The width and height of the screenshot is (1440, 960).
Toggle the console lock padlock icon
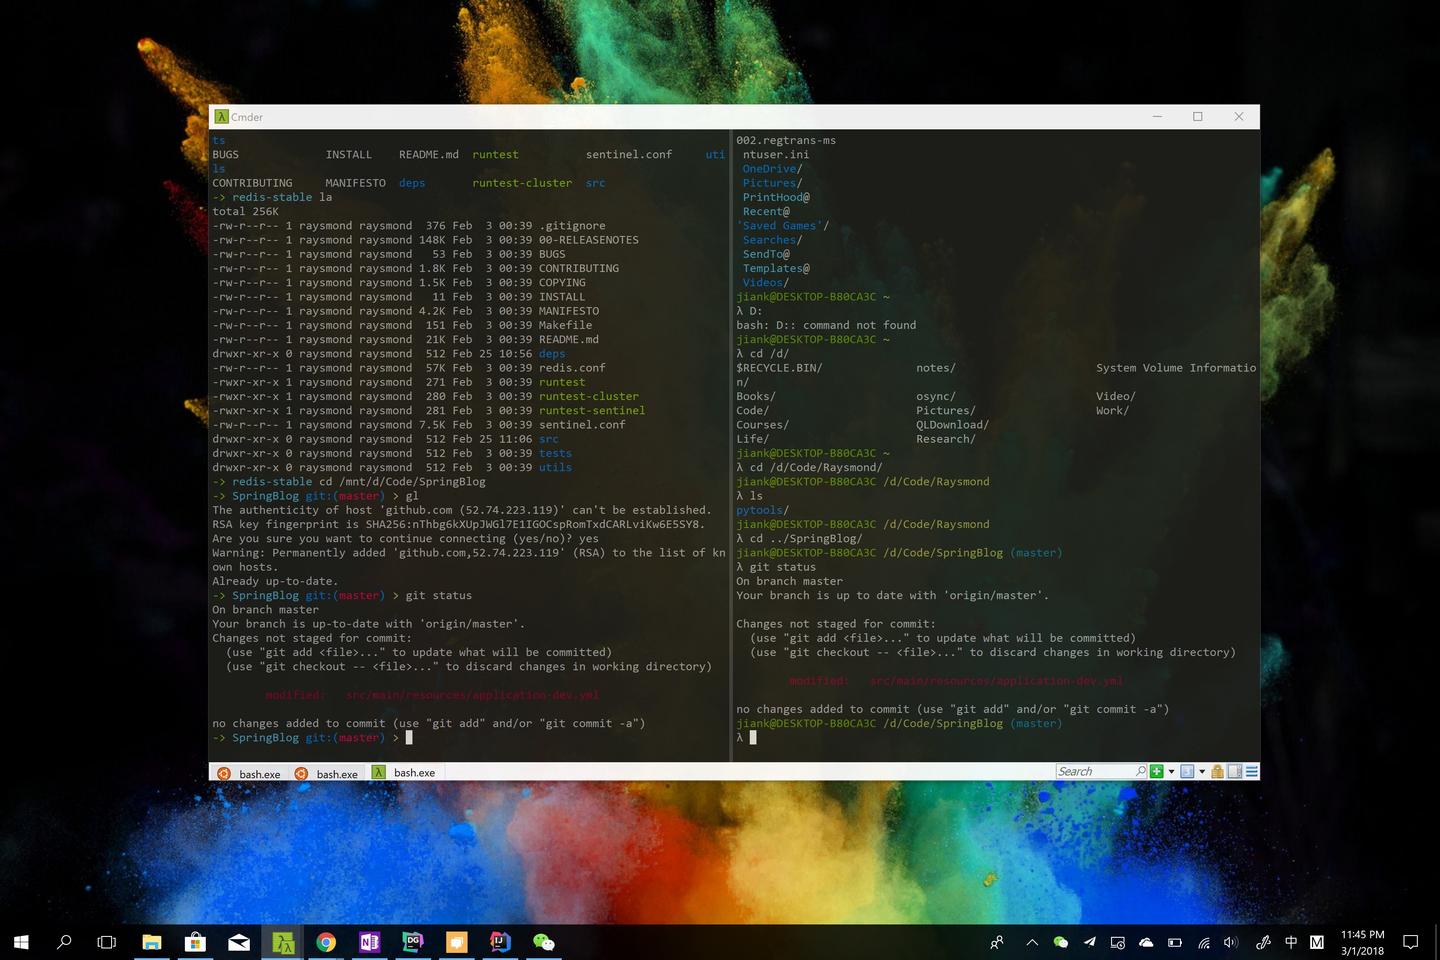(1217, 771)
